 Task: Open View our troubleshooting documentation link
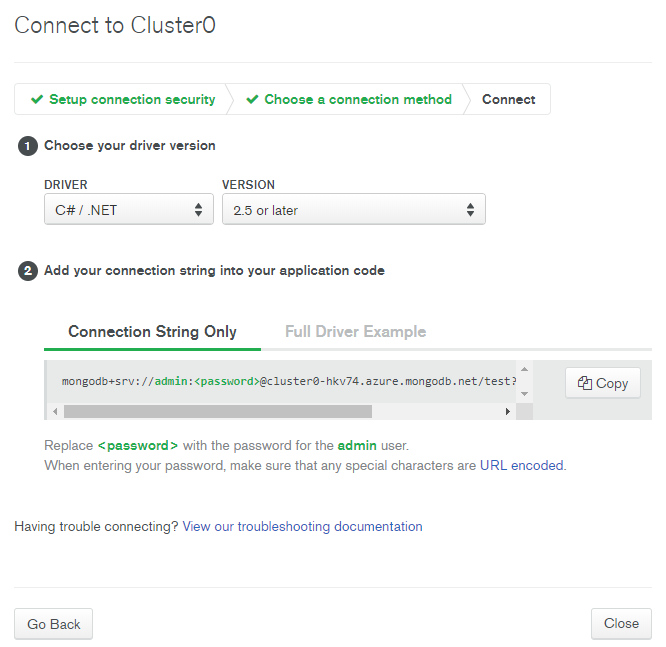[302, 526]
